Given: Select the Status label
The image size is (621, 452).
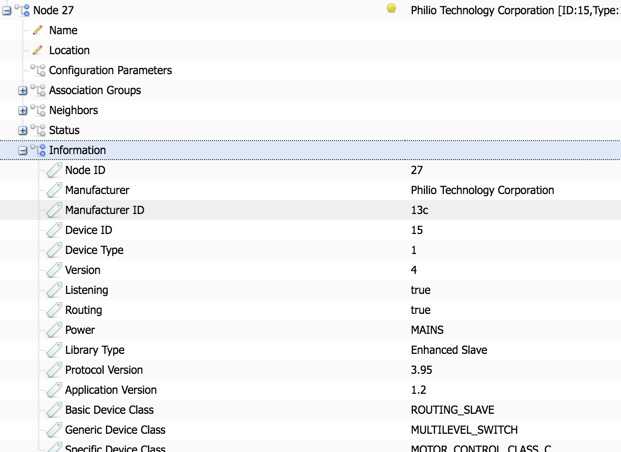Looking at the screenshot, I should click(x=64, y=130).
